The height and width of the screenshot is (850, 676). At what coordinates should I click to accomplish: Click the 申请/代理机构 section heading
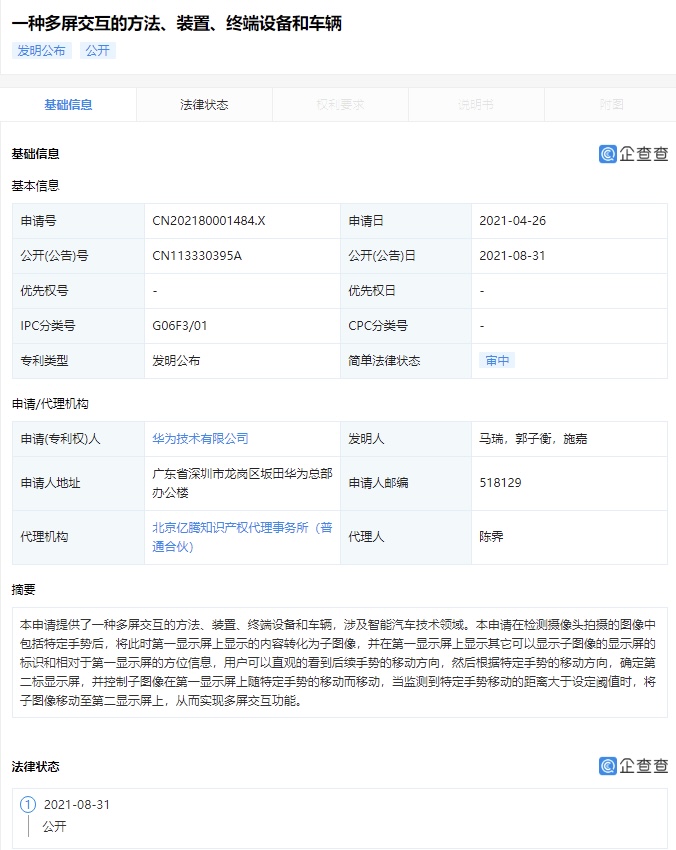click(x=50, y=404)
